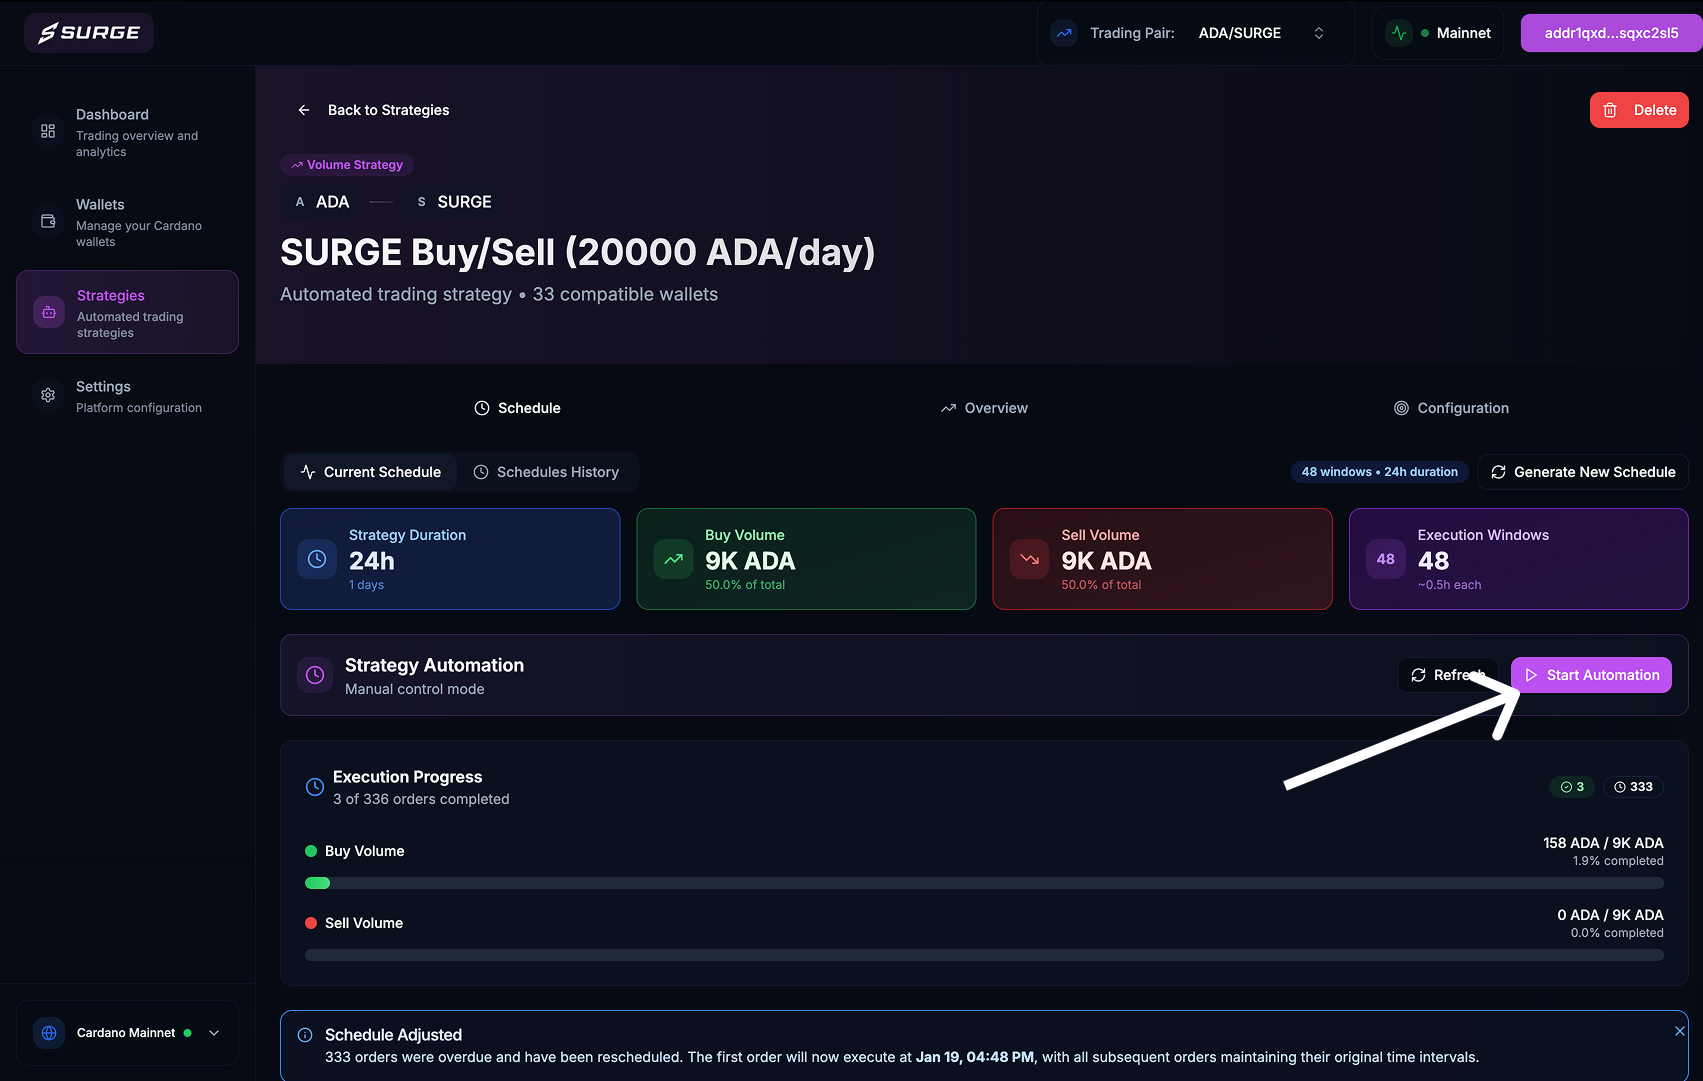The image size is (1703, 1081).
Task: Click the Settings gear icon in sidebar
Action: coord(48,395)
